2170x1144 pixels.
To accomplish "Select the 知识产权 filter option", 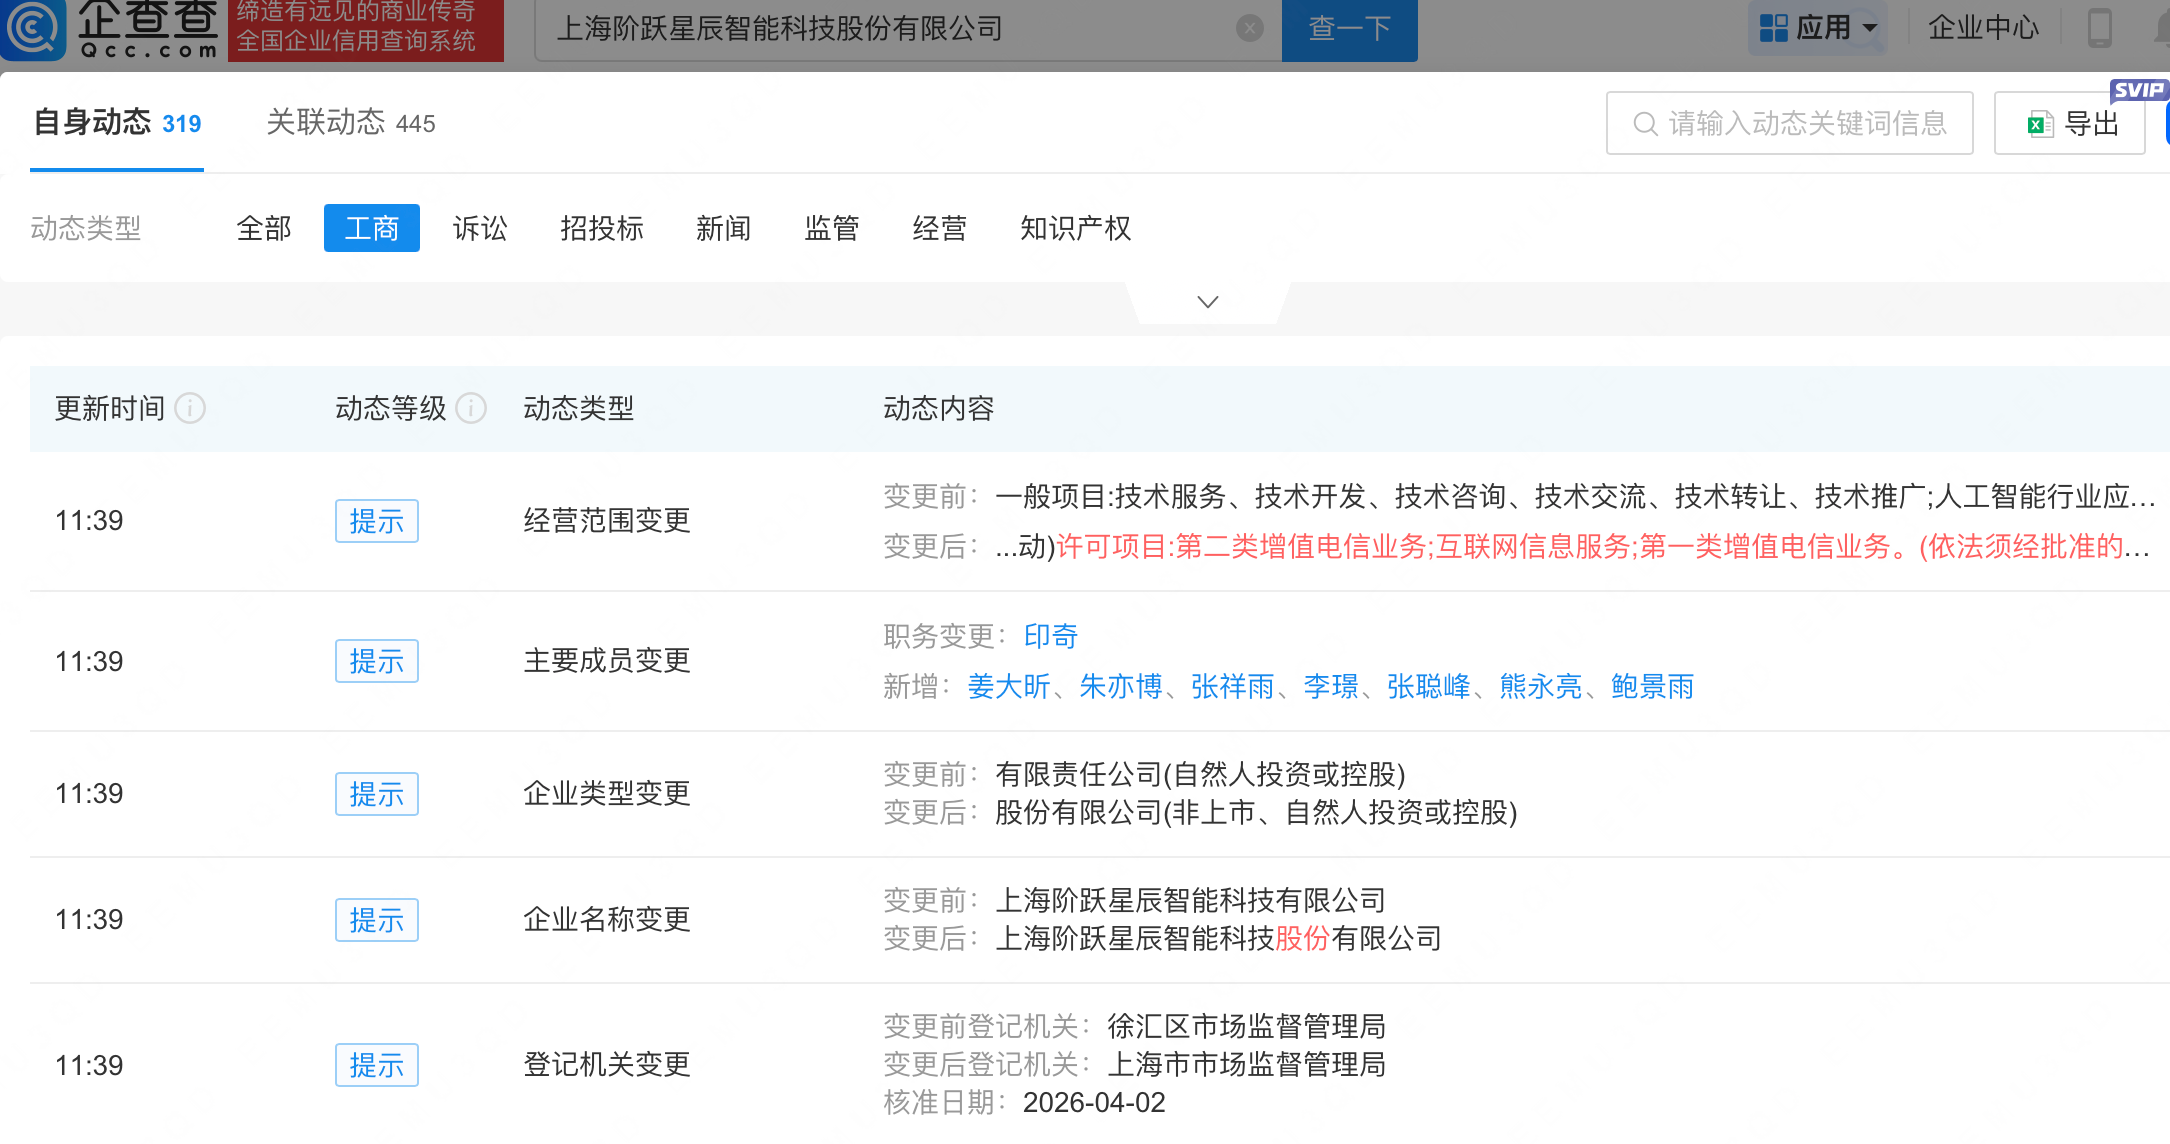I will point(1075,228).
